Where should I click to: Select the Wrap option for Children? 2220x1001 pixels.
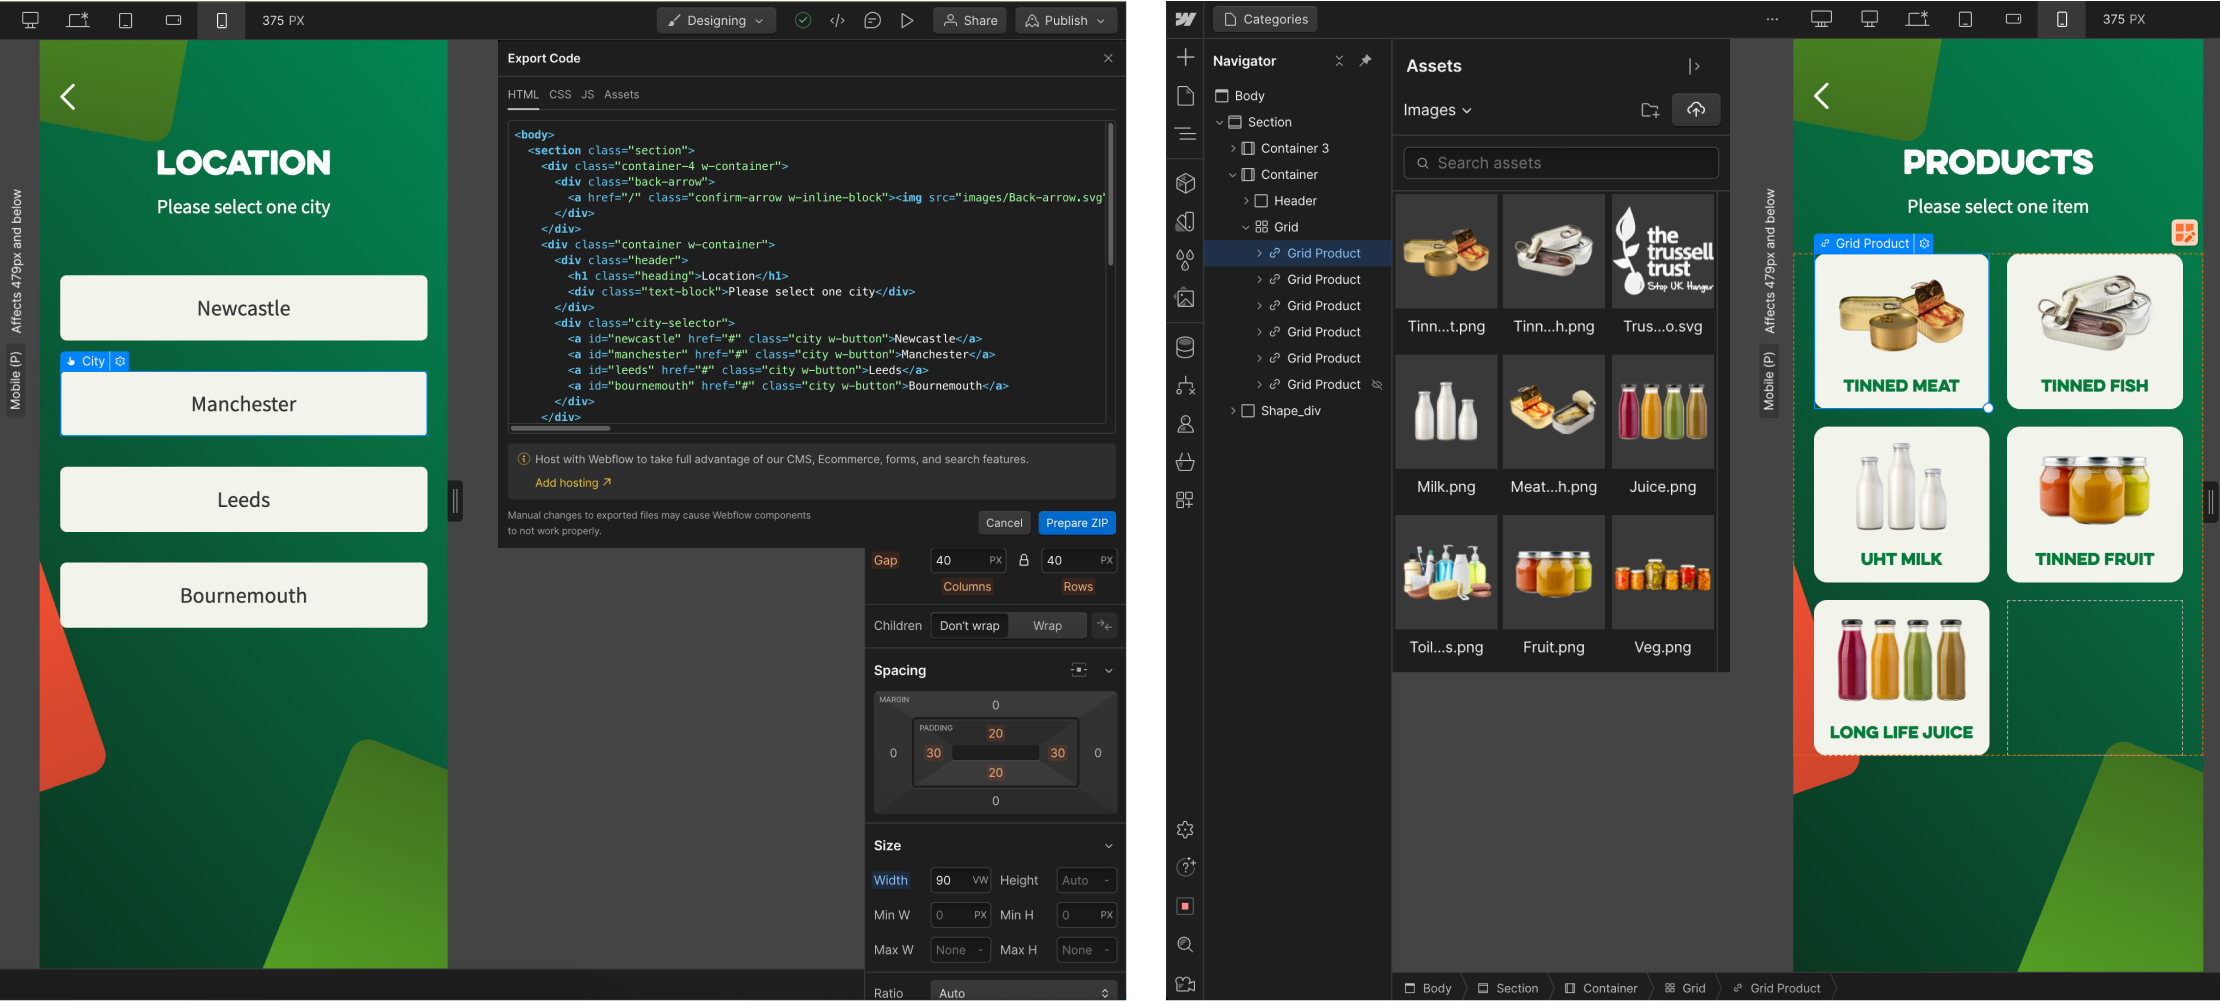point(1047,626)
